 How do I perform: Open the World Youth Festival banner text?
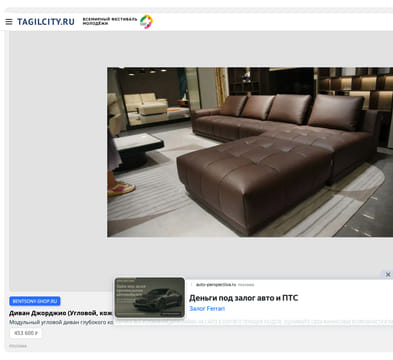[x=110, y=21]
